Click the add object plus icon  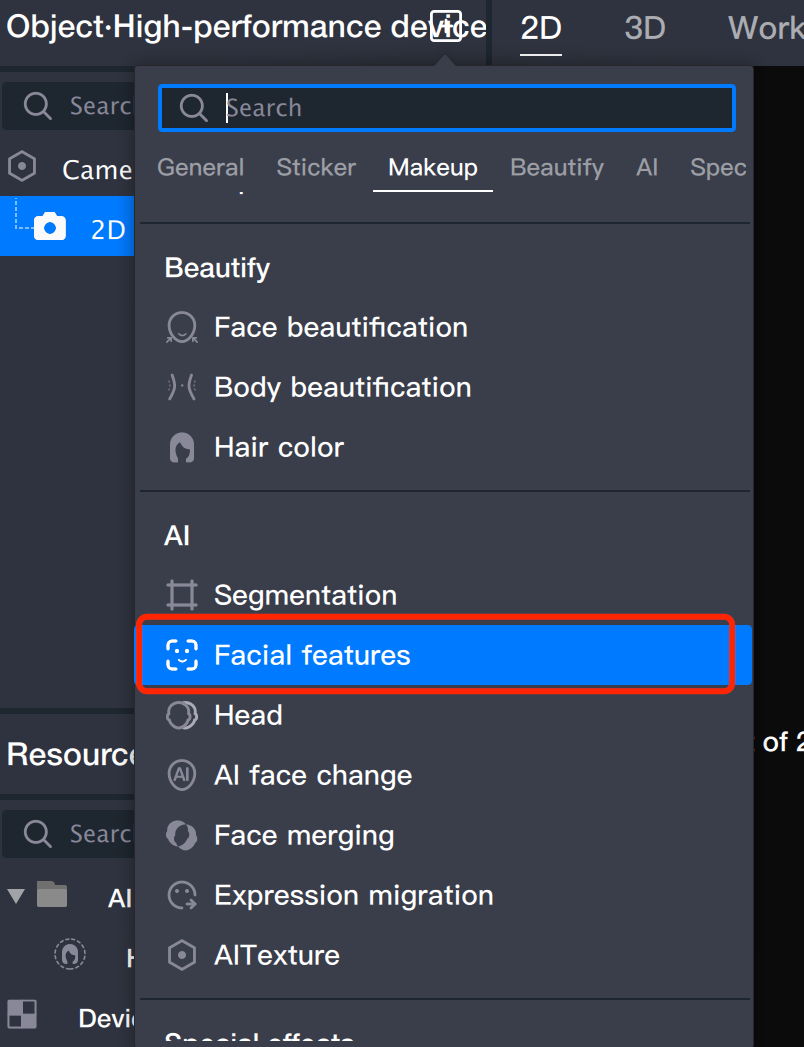click(x=445, y=26)
